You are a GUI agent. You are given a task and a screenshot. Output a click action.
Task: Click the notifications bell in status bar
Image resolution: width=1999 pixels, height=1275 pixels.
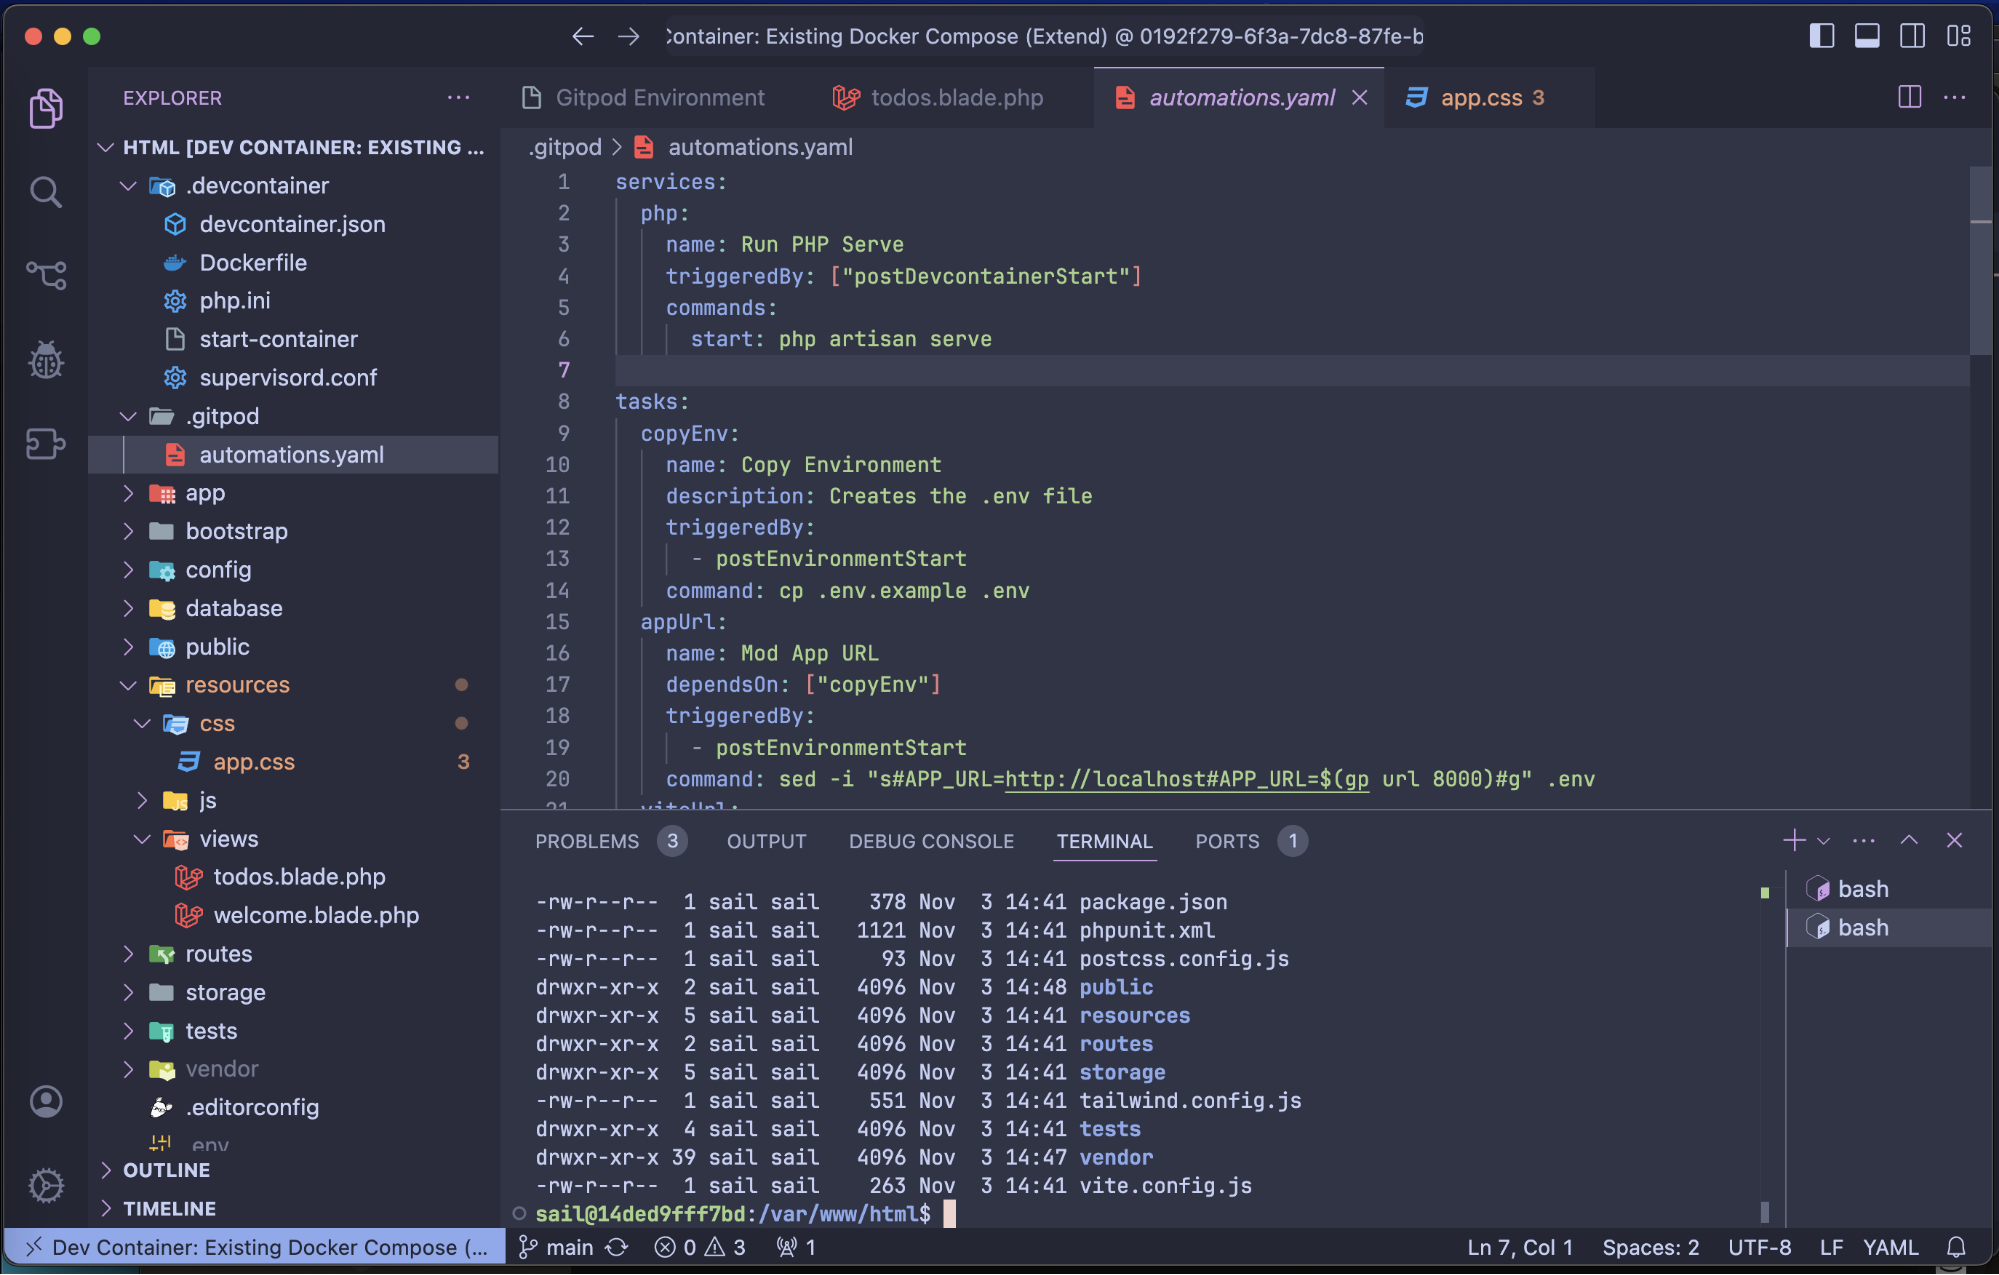click(1956, 1247)
